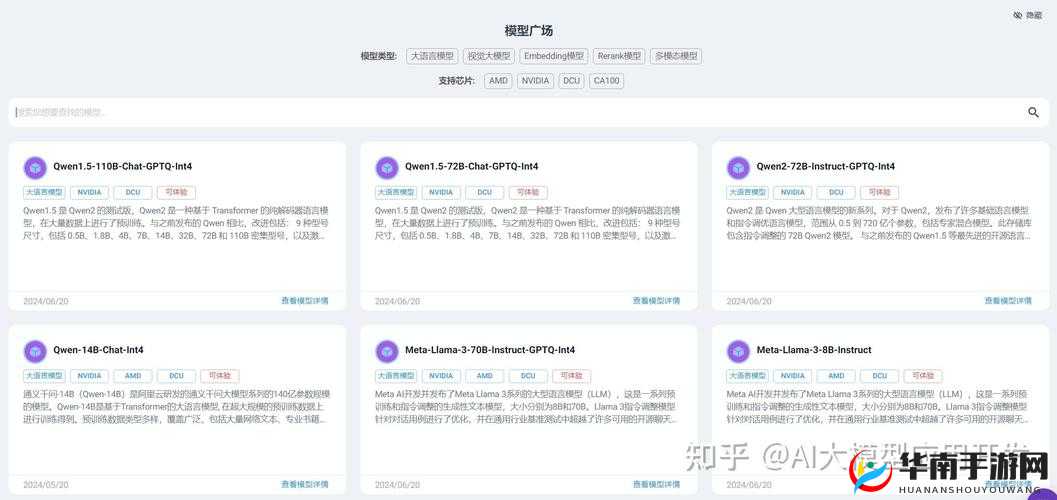Click the Qwen1.5-110B-Chat-GPTQ-Int4 model cube icon
This screenshot has width=1057, height=500.
coord(35,167)
